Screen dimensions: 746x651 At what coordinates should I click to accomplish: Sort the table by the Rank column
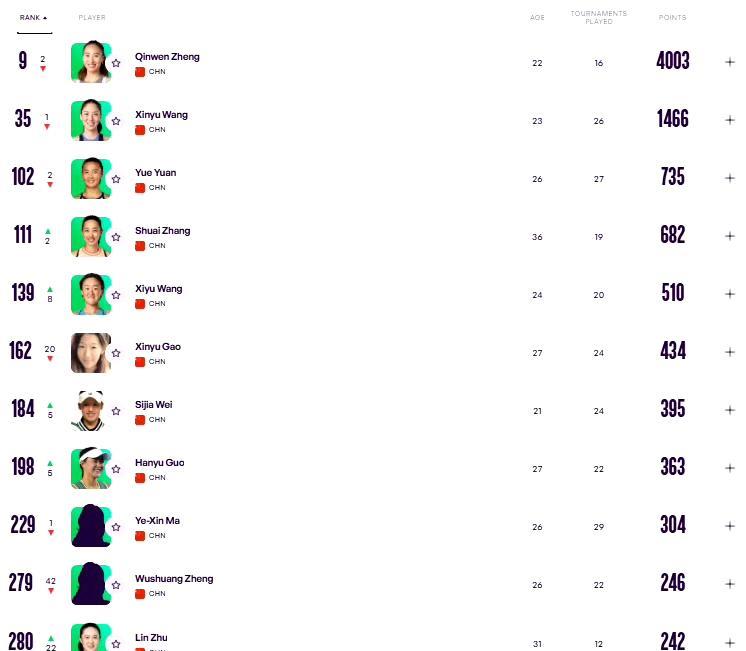(34, 18)
